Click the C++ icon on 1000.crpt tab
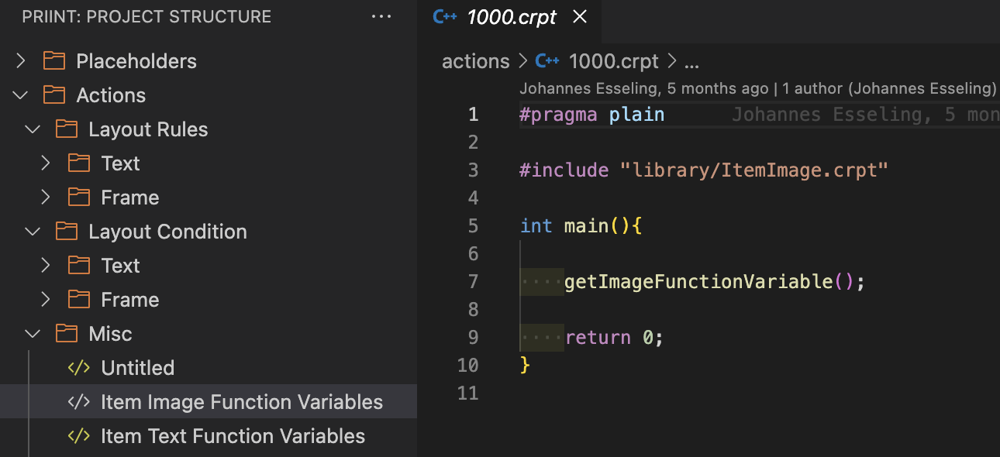The image size is (1000, 457). 445,17
